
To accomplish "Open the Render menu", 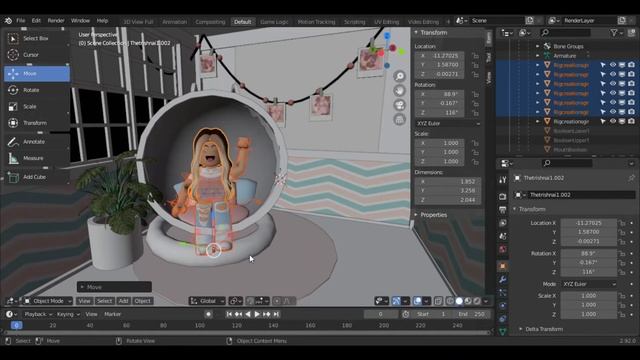I will click(56, 21).
